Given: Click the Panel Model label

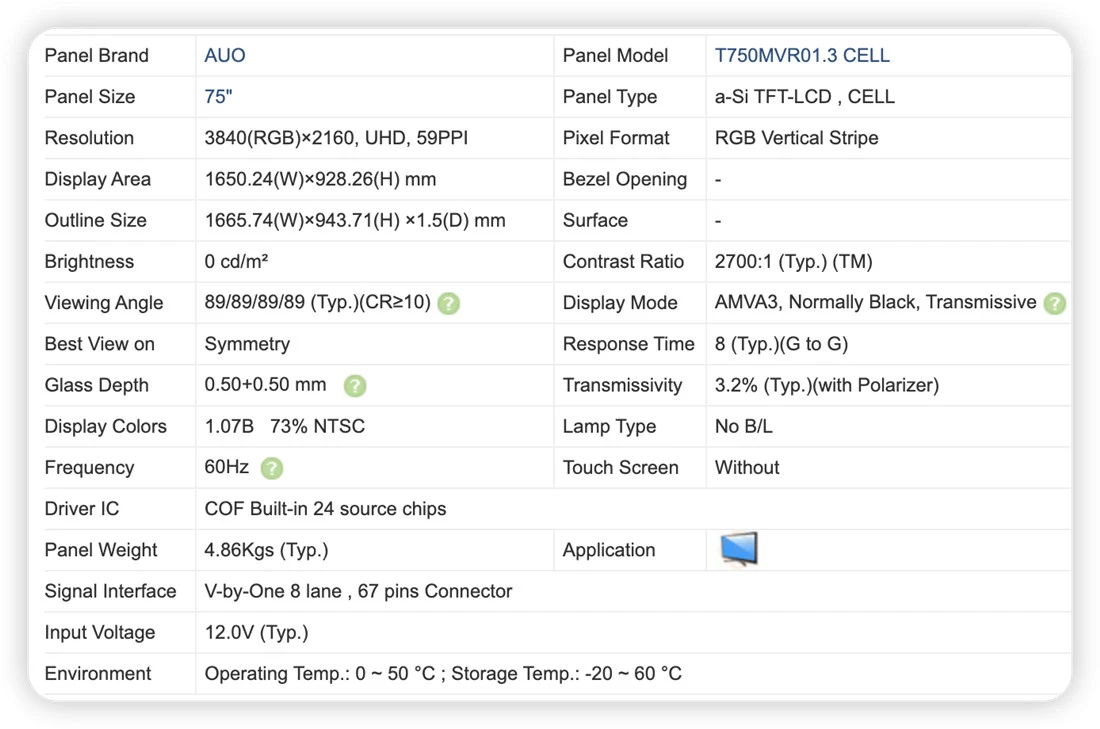Looking at the screenshot, I should point(615,55).
